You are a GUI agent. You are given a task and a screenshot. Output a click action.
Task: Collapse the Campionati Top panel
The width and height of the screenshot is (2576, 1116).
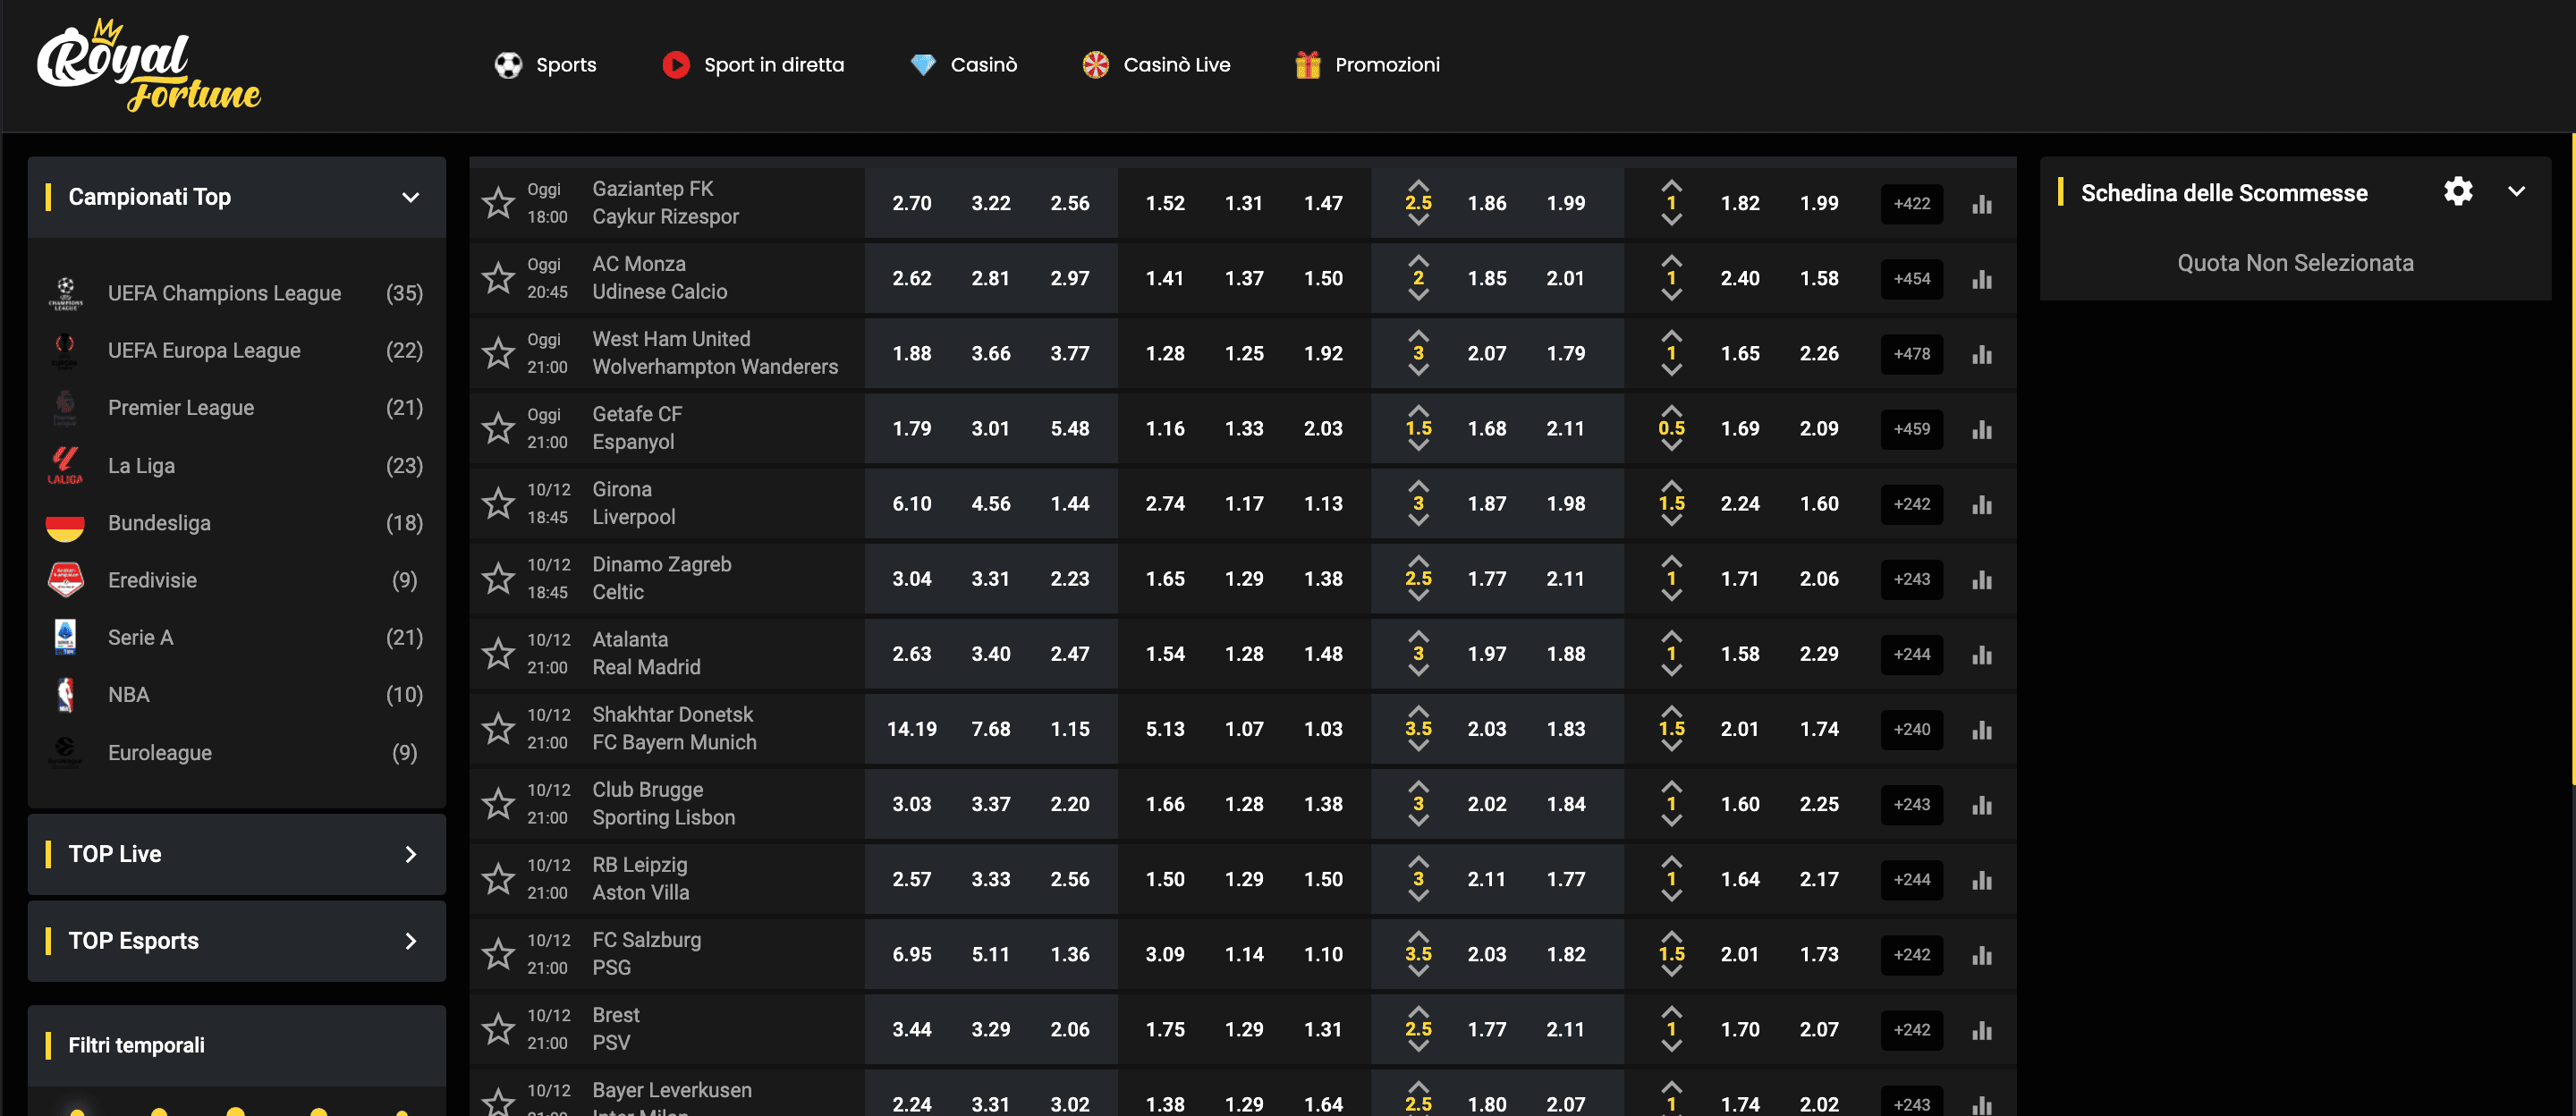point(410,197)
